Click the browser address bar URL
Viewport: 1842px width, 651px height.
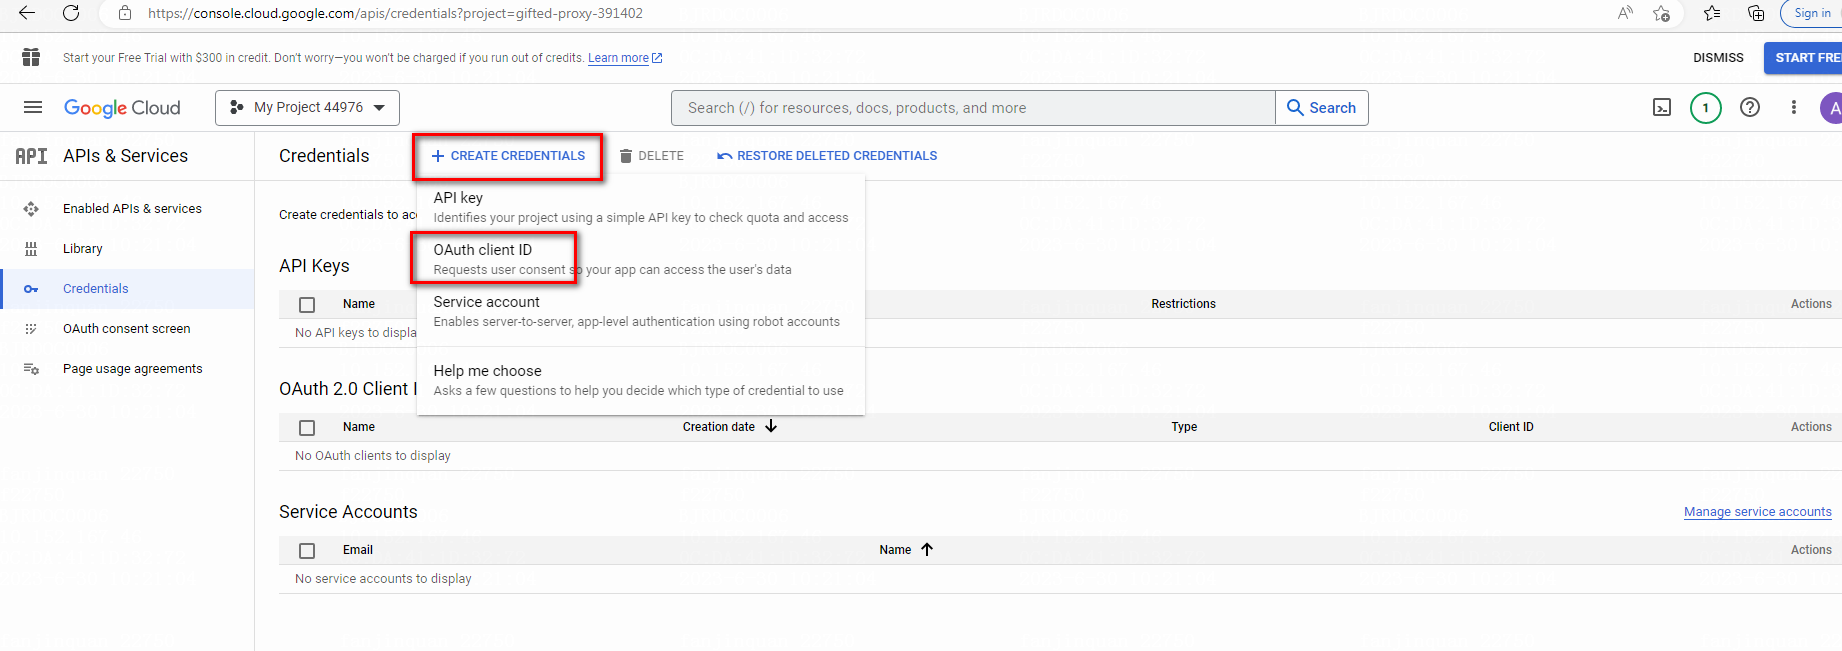tap(395, 13)
